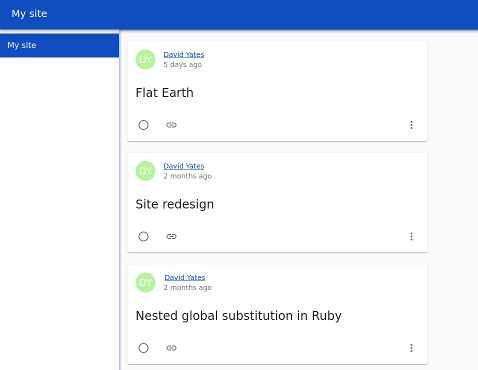Click DY avatar on Flat Earth card
Image resolution: width=478 pixels, height=370 pixels.
[145, 60]
